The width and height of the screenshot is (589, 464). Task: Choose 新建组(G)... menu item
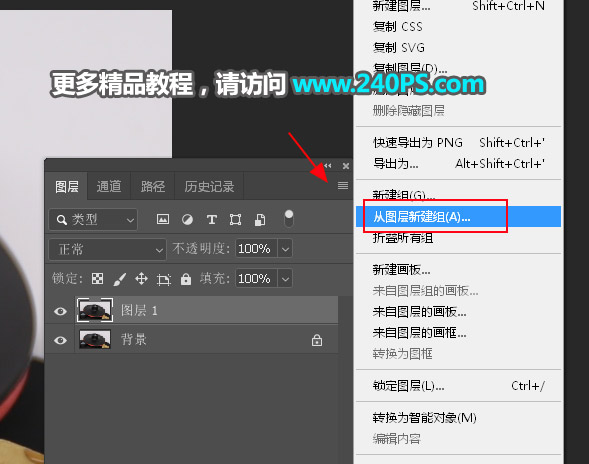click(458, 195)
